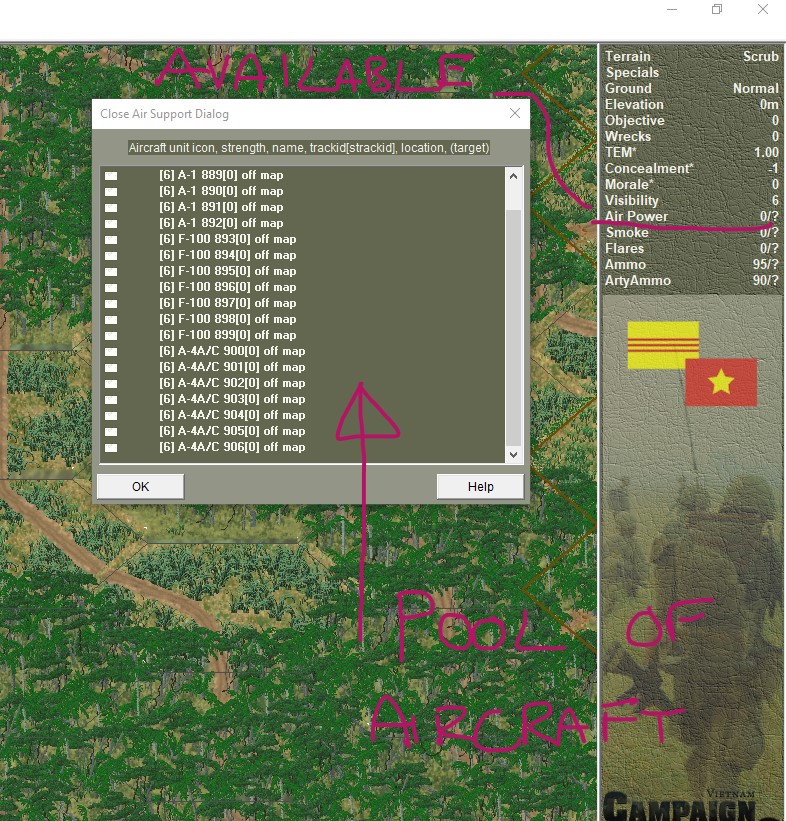This screenshot has width=786, height=821.
Task: Click text '[6] F-100 898[0] off map'
Action: tap(228, 319)
